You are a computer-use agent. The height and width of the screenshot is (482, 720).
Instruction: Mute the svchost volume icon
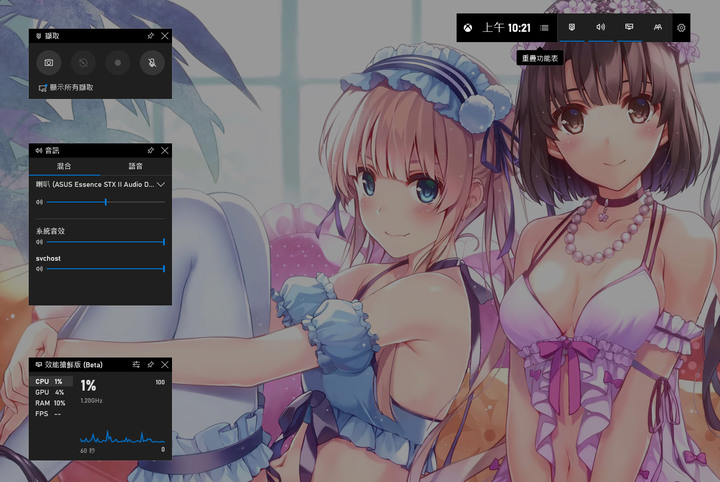click(x=39, y=269)
